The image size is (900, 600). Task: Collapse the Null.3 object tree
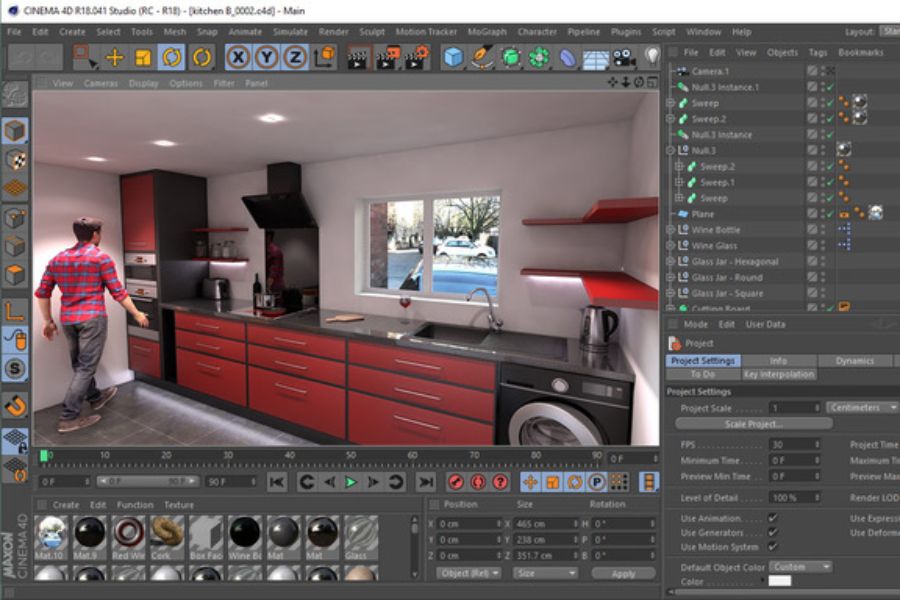point(670,150)
